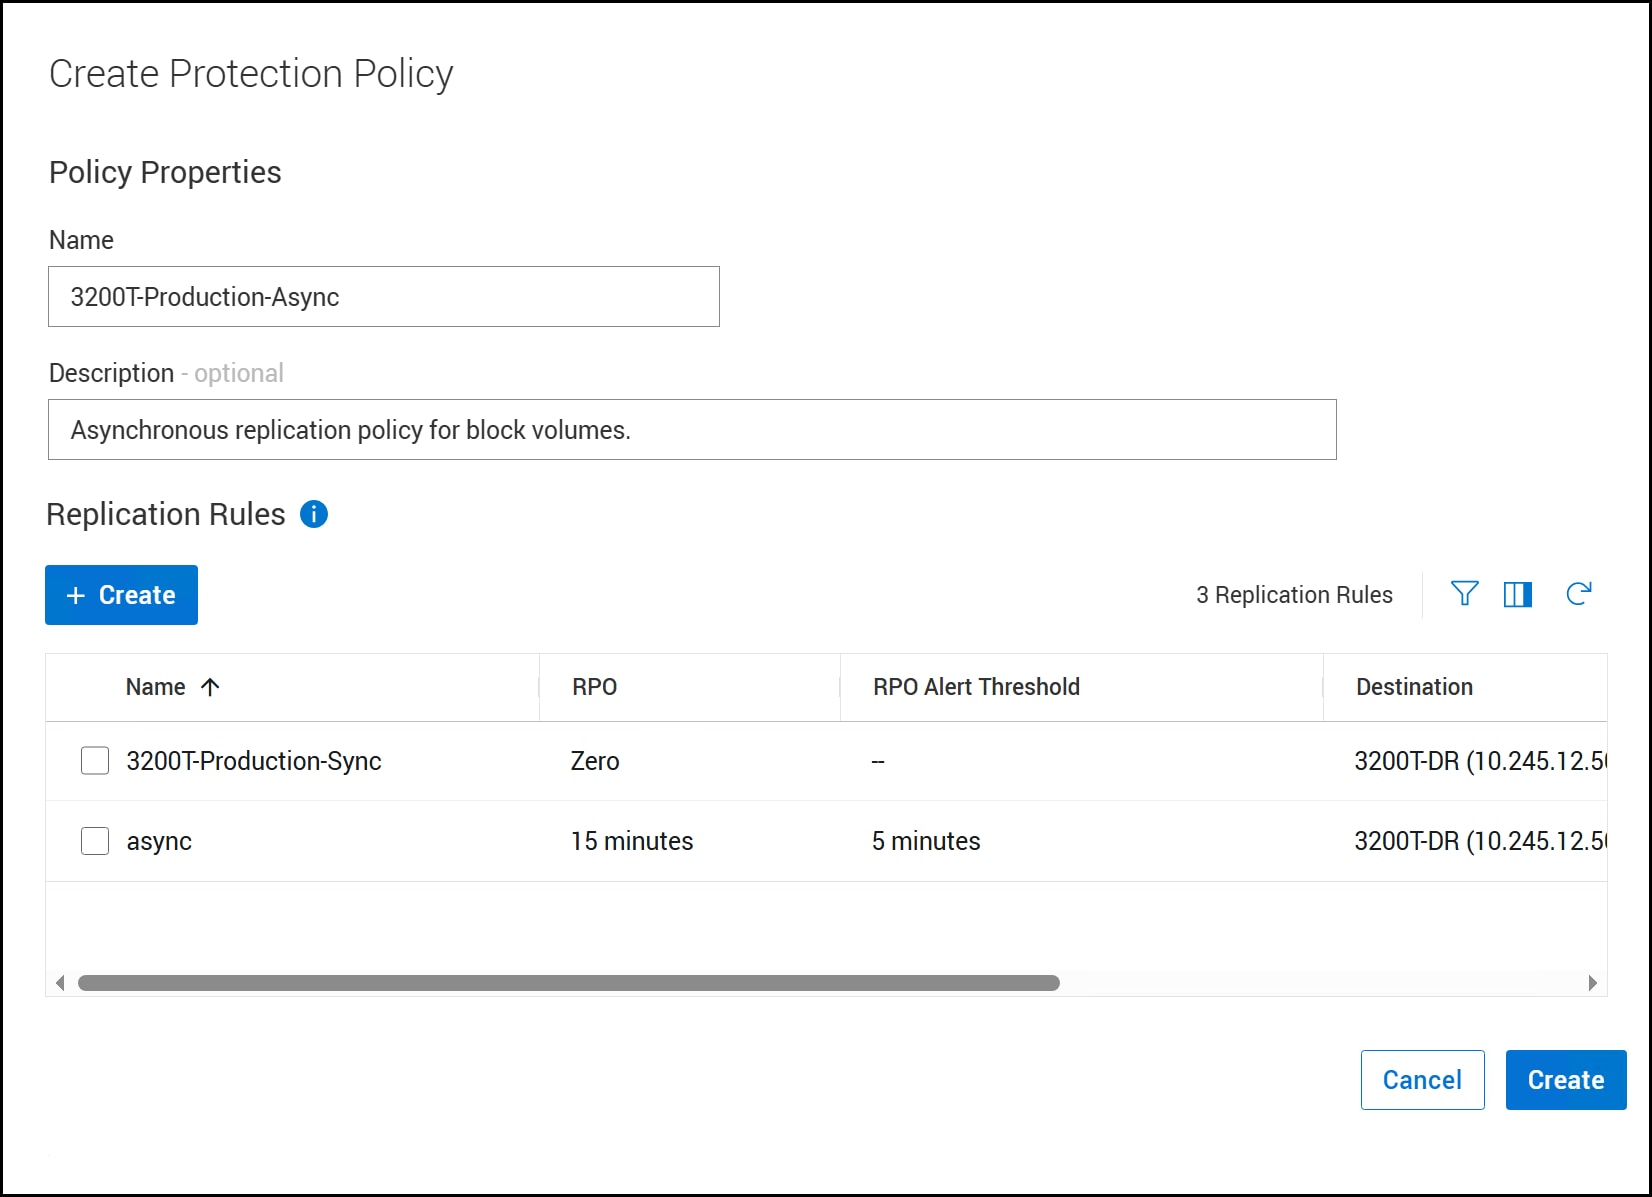Click the 3200T-Production-Sync rule name

pyautogui.click(x=254, y=761)
